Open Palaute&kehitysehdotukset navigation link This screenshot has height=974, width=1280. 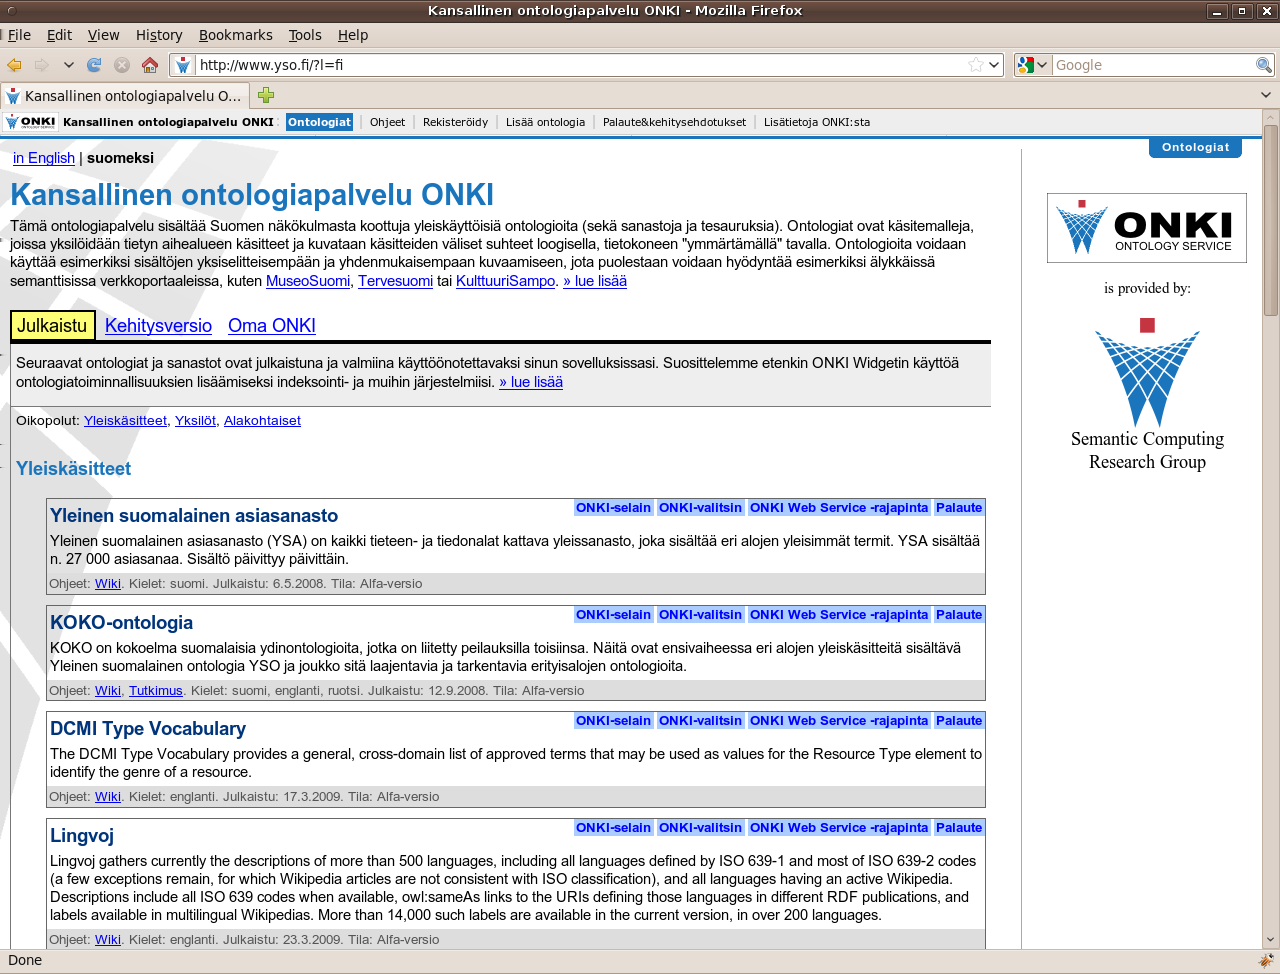[674, 122]
